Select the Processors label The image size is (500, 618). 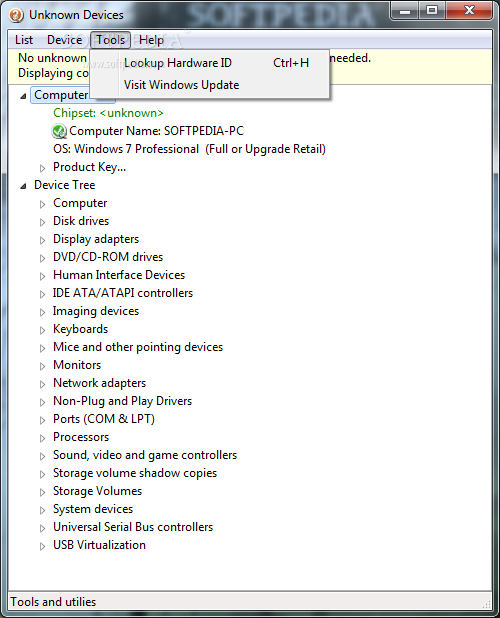point(81,437)
